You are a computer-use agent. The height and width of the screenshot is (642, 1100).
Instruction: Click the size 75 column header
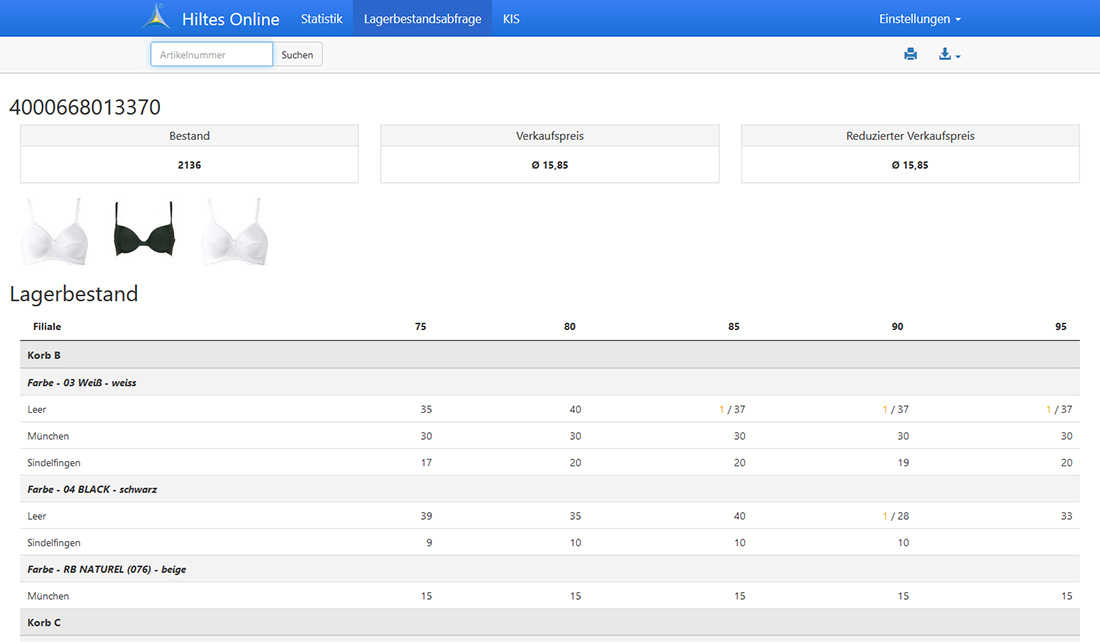tap(420, 327)
